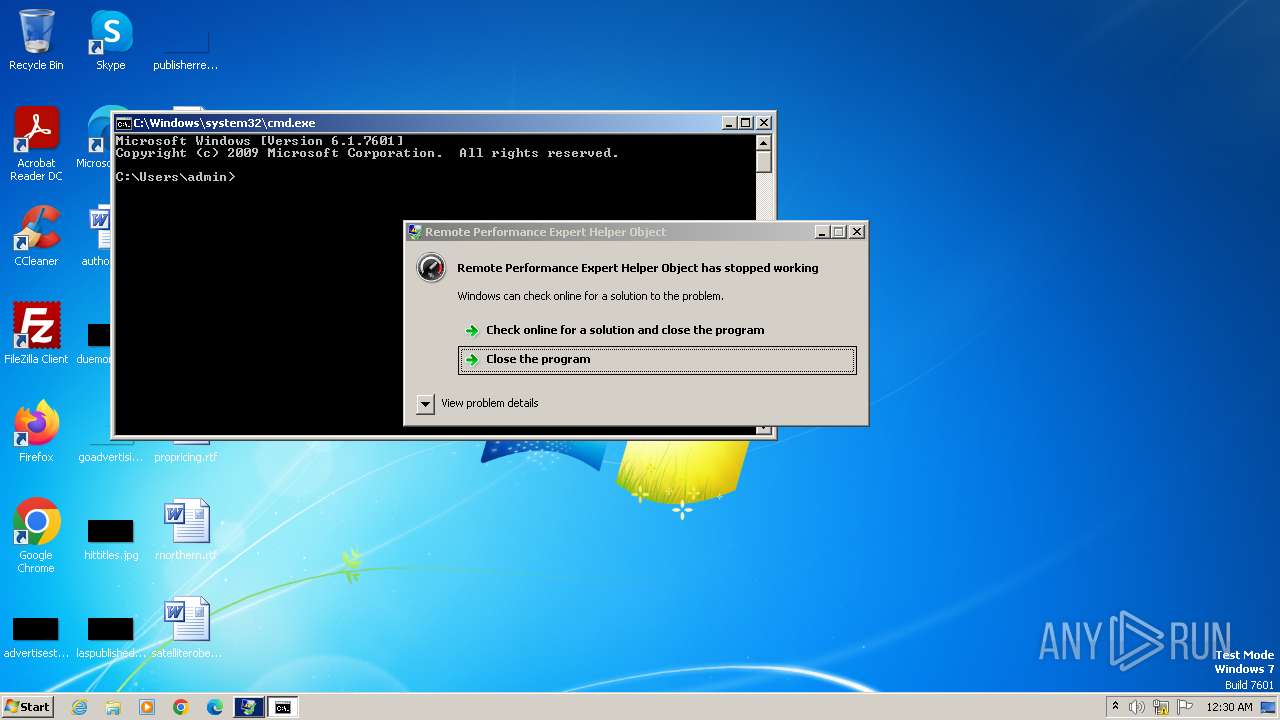Click 'Windows can check online' message text
This screenshot has height=720, width=1280.
point(590,296)
